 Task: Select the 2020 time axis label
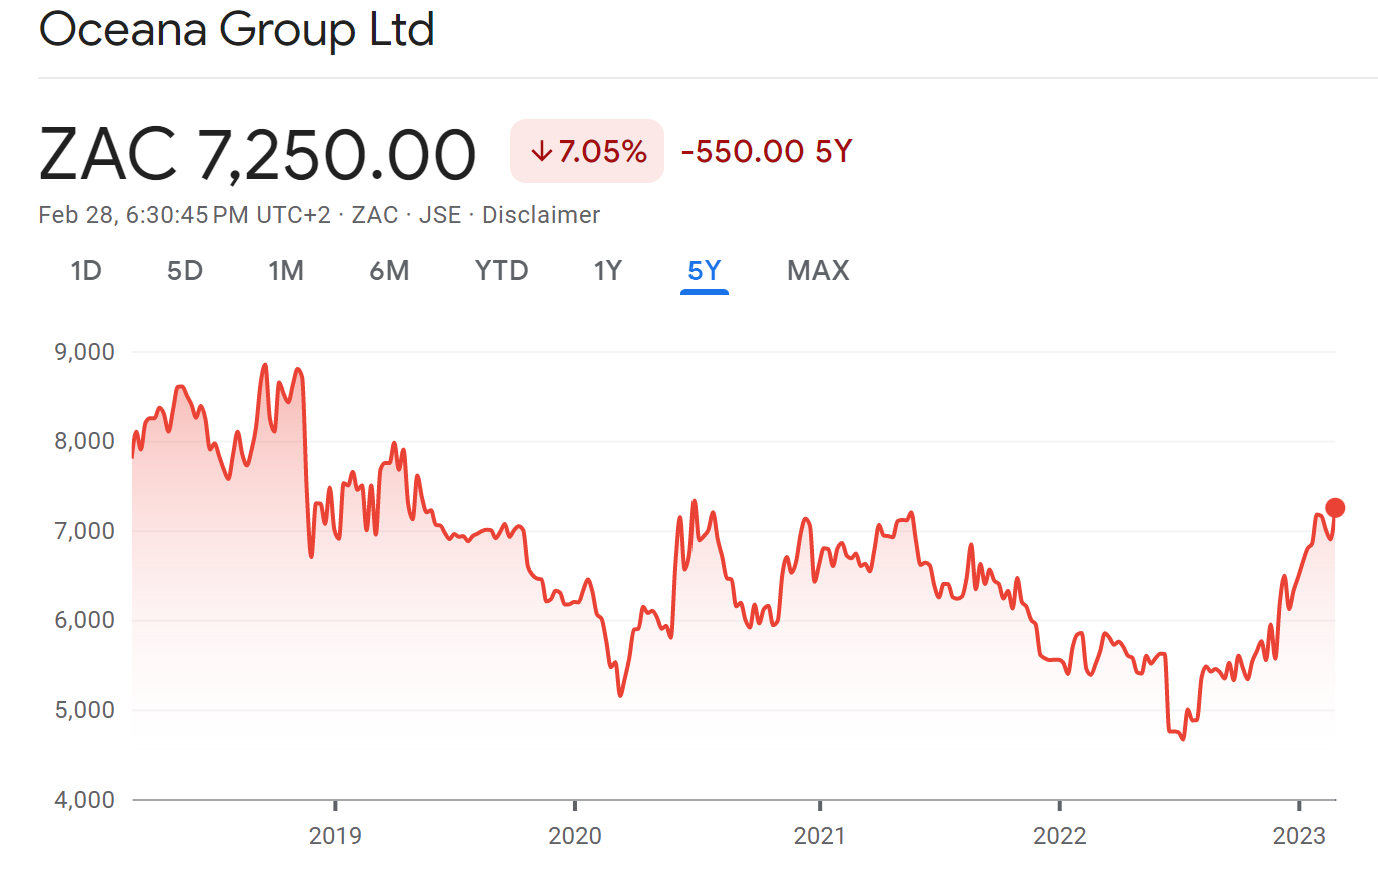(x=575, y=836)
